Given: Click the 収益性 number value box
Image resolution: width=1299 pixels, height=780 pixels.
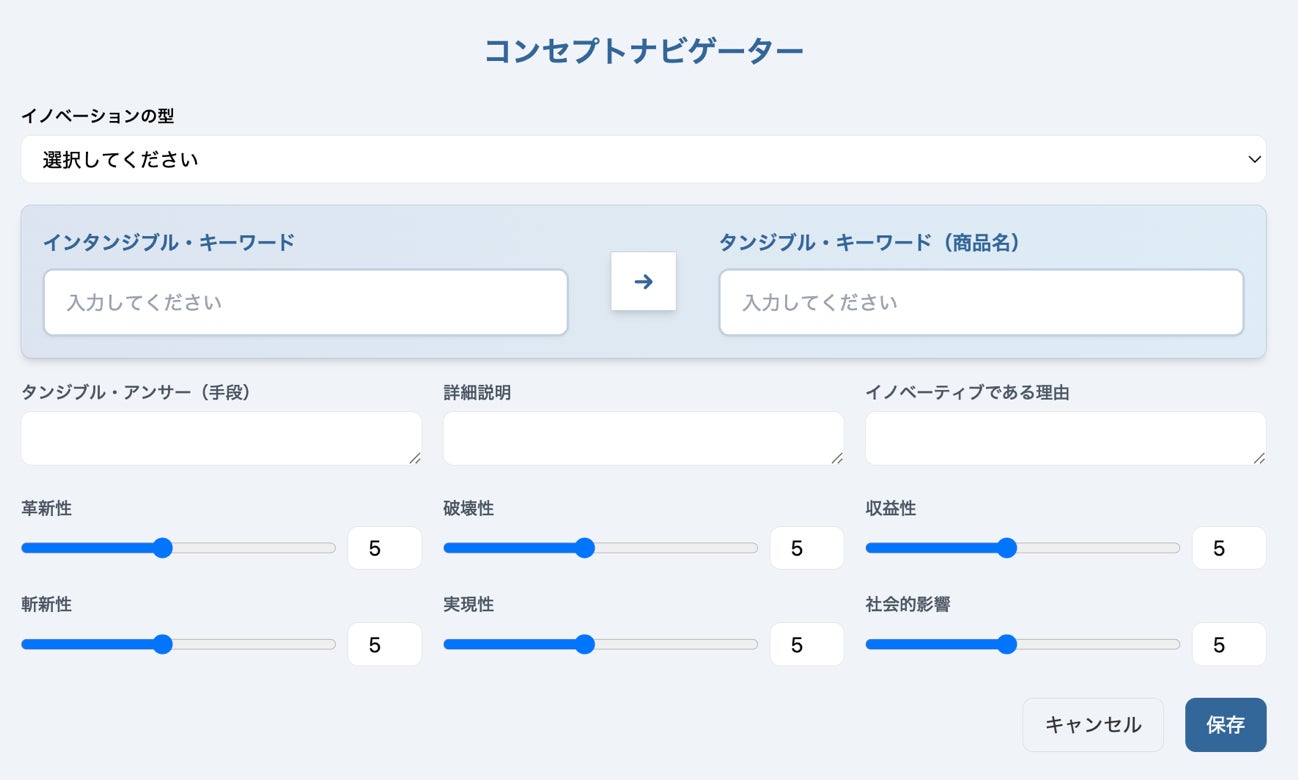Looking at the screenshot, I should [1228, 548].
